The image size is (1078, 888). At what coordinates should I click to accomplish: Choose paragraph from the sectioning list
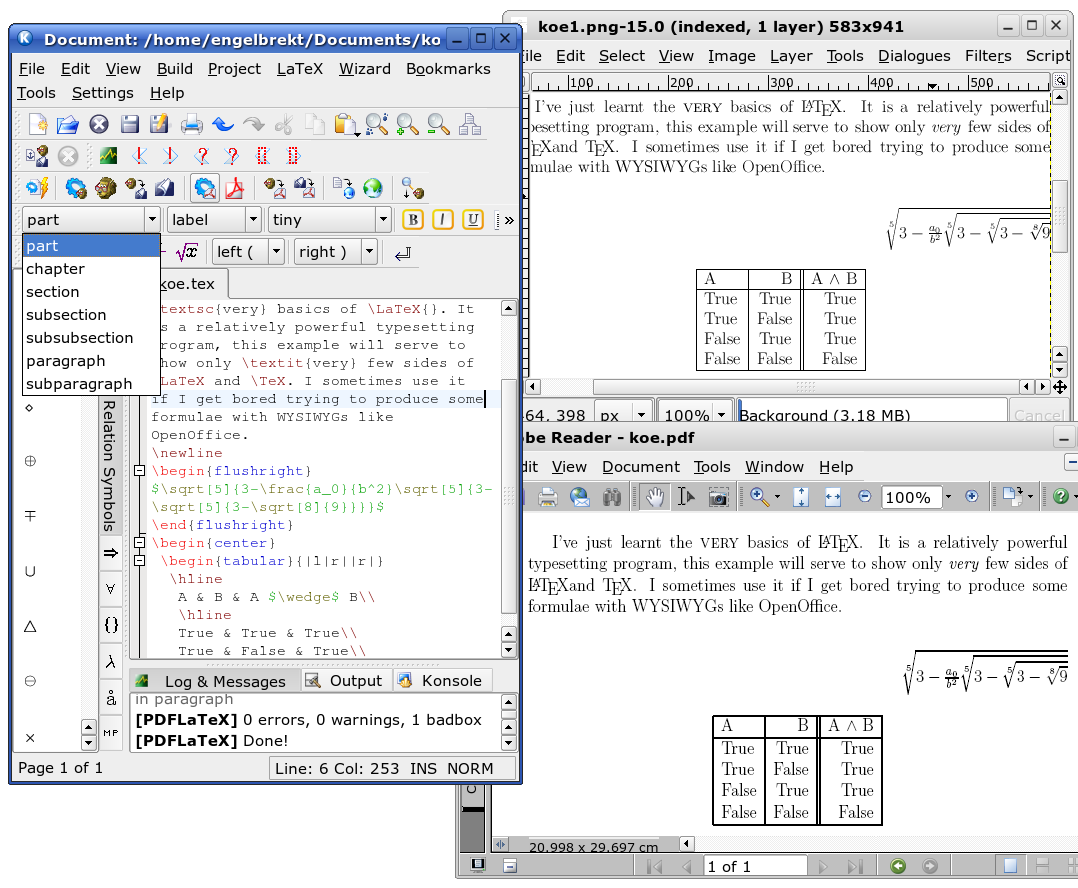click(91, 361)
